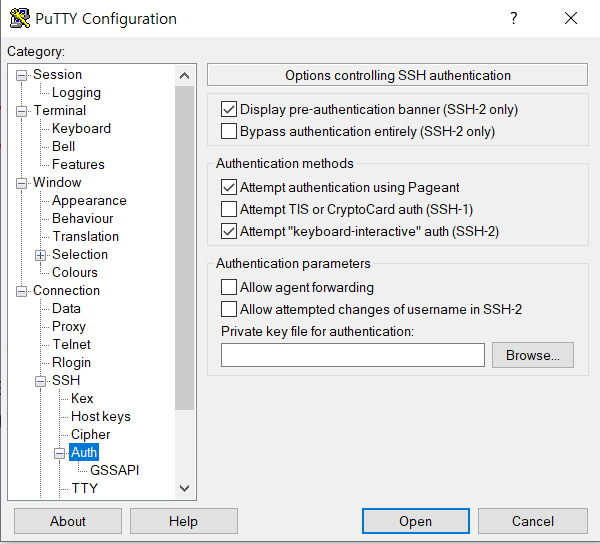Click the About button
The height and width of the screenshot is (544, 600).
coord(68,521)
